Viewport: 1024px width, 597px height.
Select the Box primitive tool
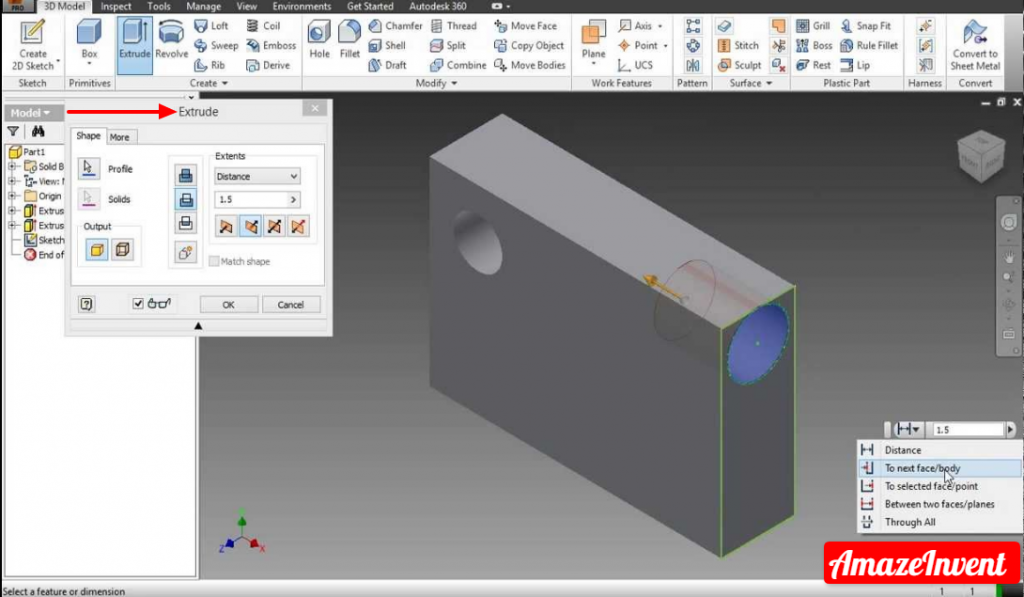click(x=89, y=44)
